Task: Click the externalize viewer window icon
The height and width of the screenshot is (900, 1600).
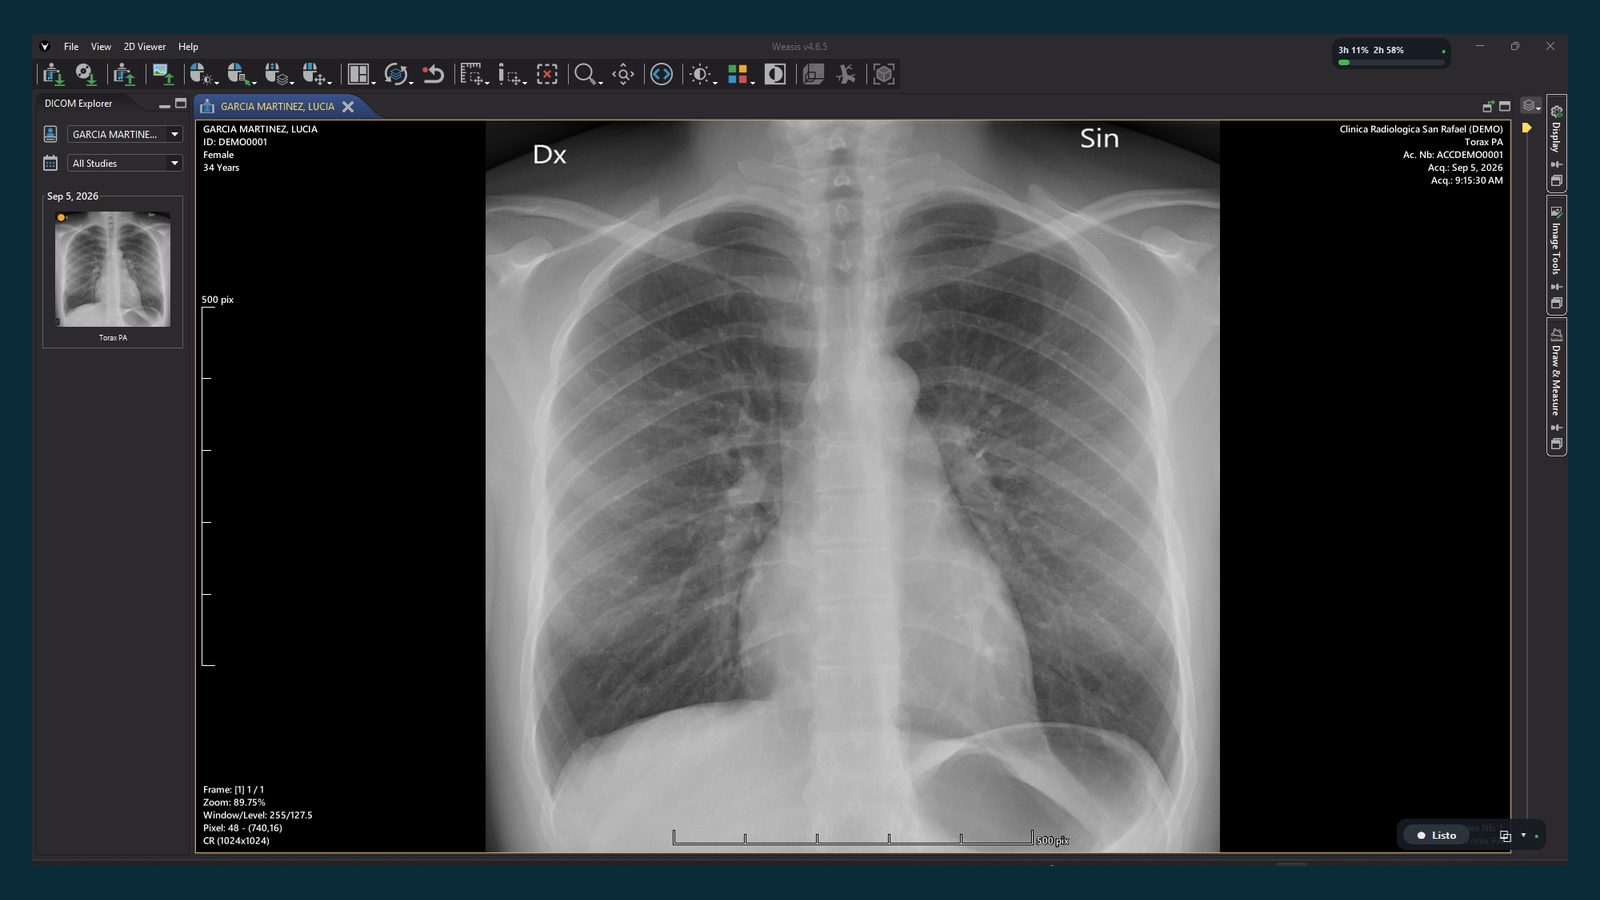Action: (x=1488, y=106)
